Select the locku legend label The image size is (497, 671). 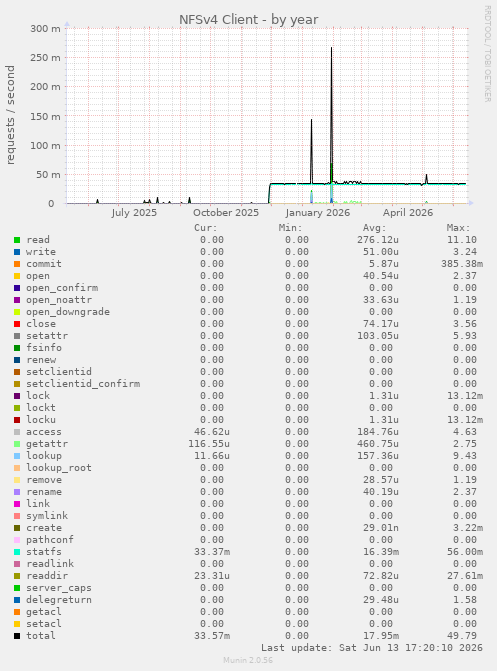coord(41,420)
